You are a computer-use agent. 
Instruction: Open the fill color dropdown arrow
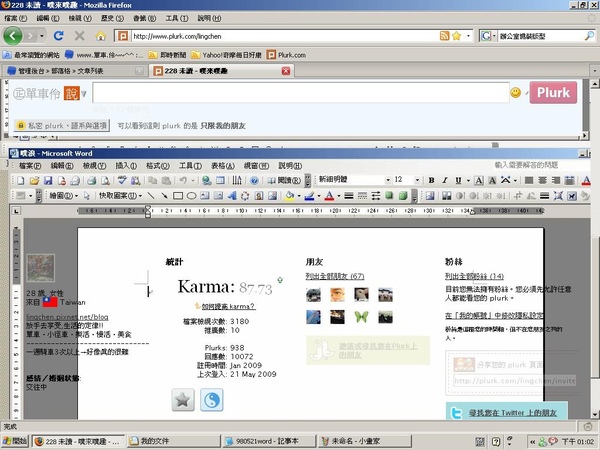coord(299,196)
